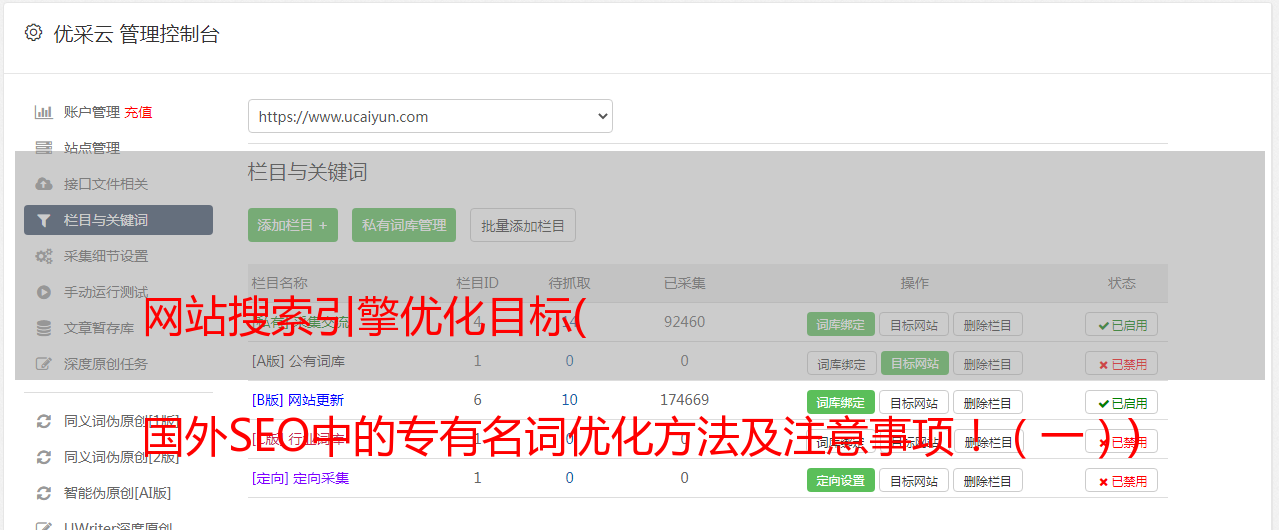Click the gear icon beside 优采云 管理控制台

click(33, 33)
